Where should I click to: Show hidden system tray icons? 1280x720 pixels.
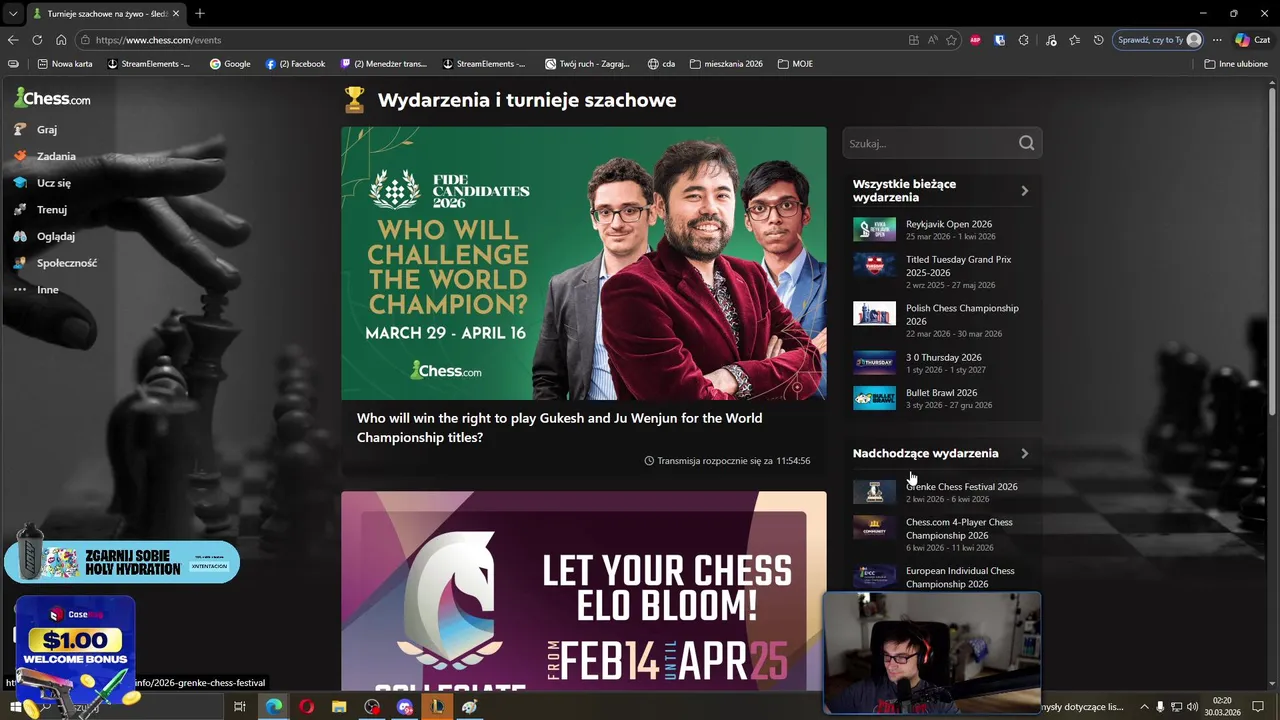(1144, 707)
